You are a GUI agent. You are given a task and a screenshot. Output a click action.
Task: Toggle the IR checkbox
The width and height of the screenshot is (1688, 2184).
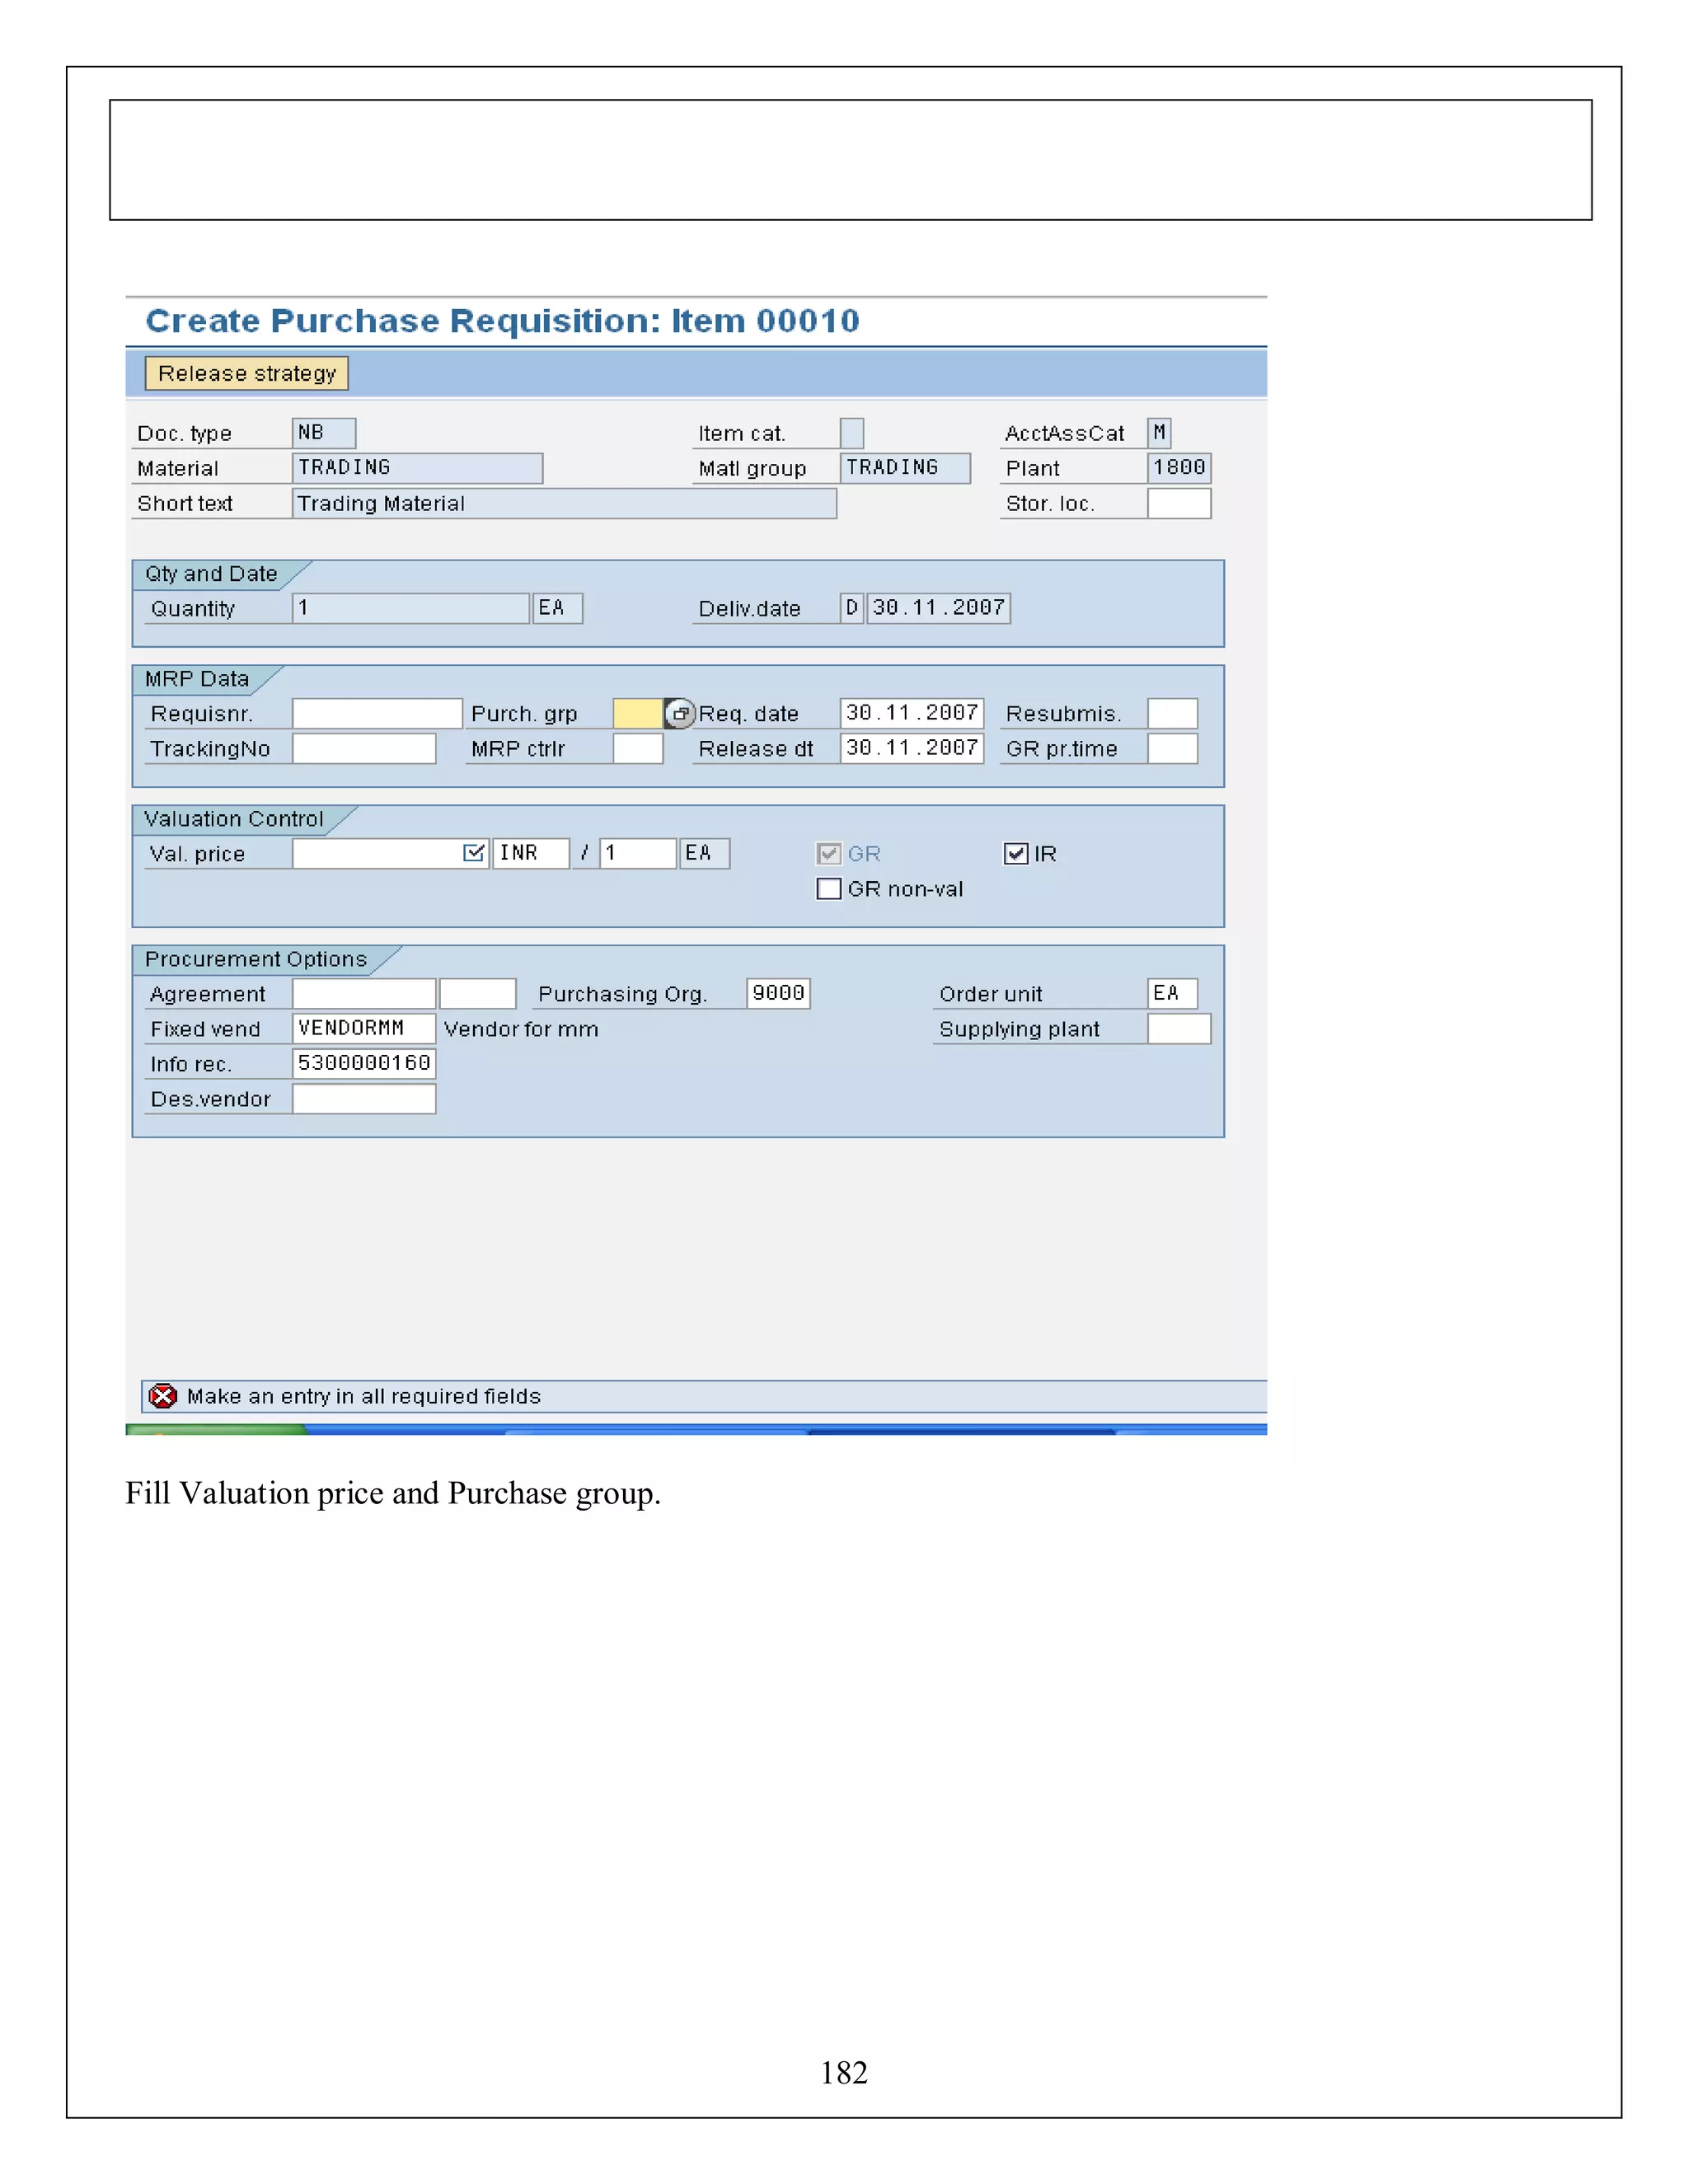[1015, 853]
